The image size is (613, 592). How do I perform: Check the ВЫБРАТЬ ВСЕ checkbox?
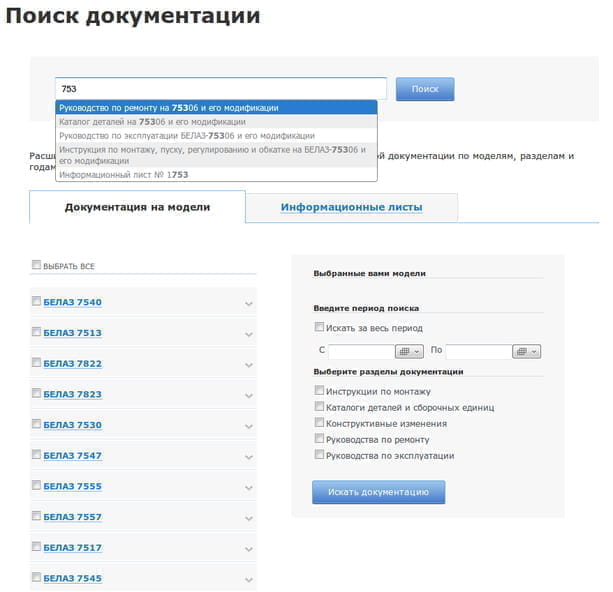(36, 265)
